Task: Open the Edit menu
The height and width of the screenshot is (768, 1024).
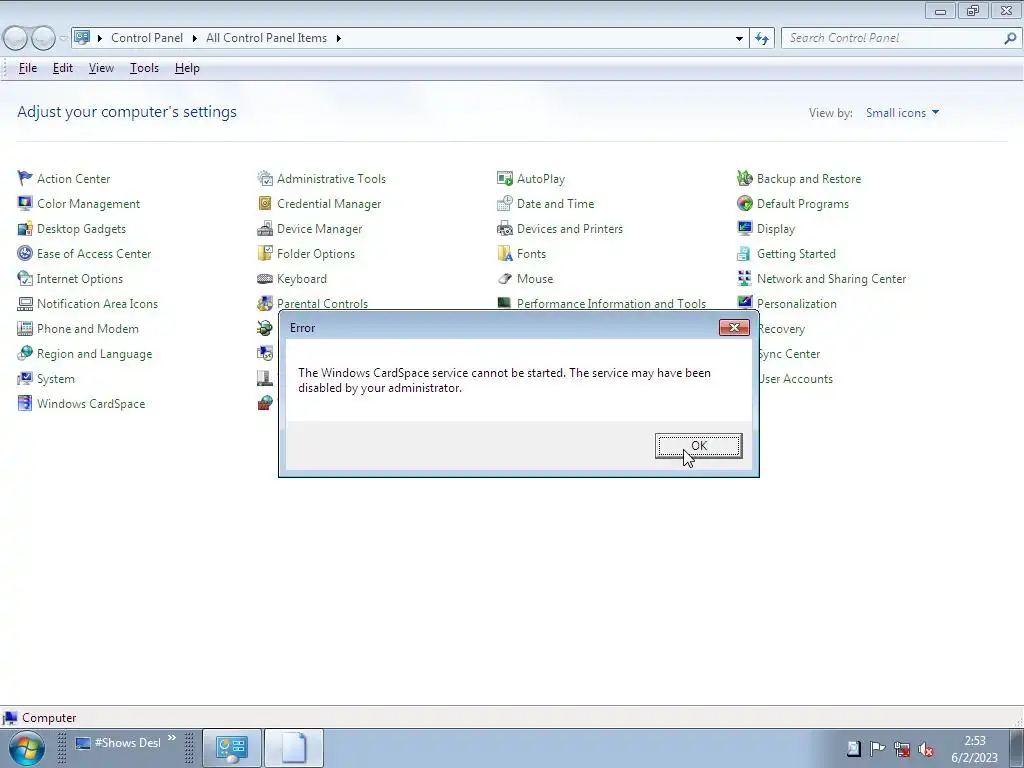Action: (x=63, y=68)
